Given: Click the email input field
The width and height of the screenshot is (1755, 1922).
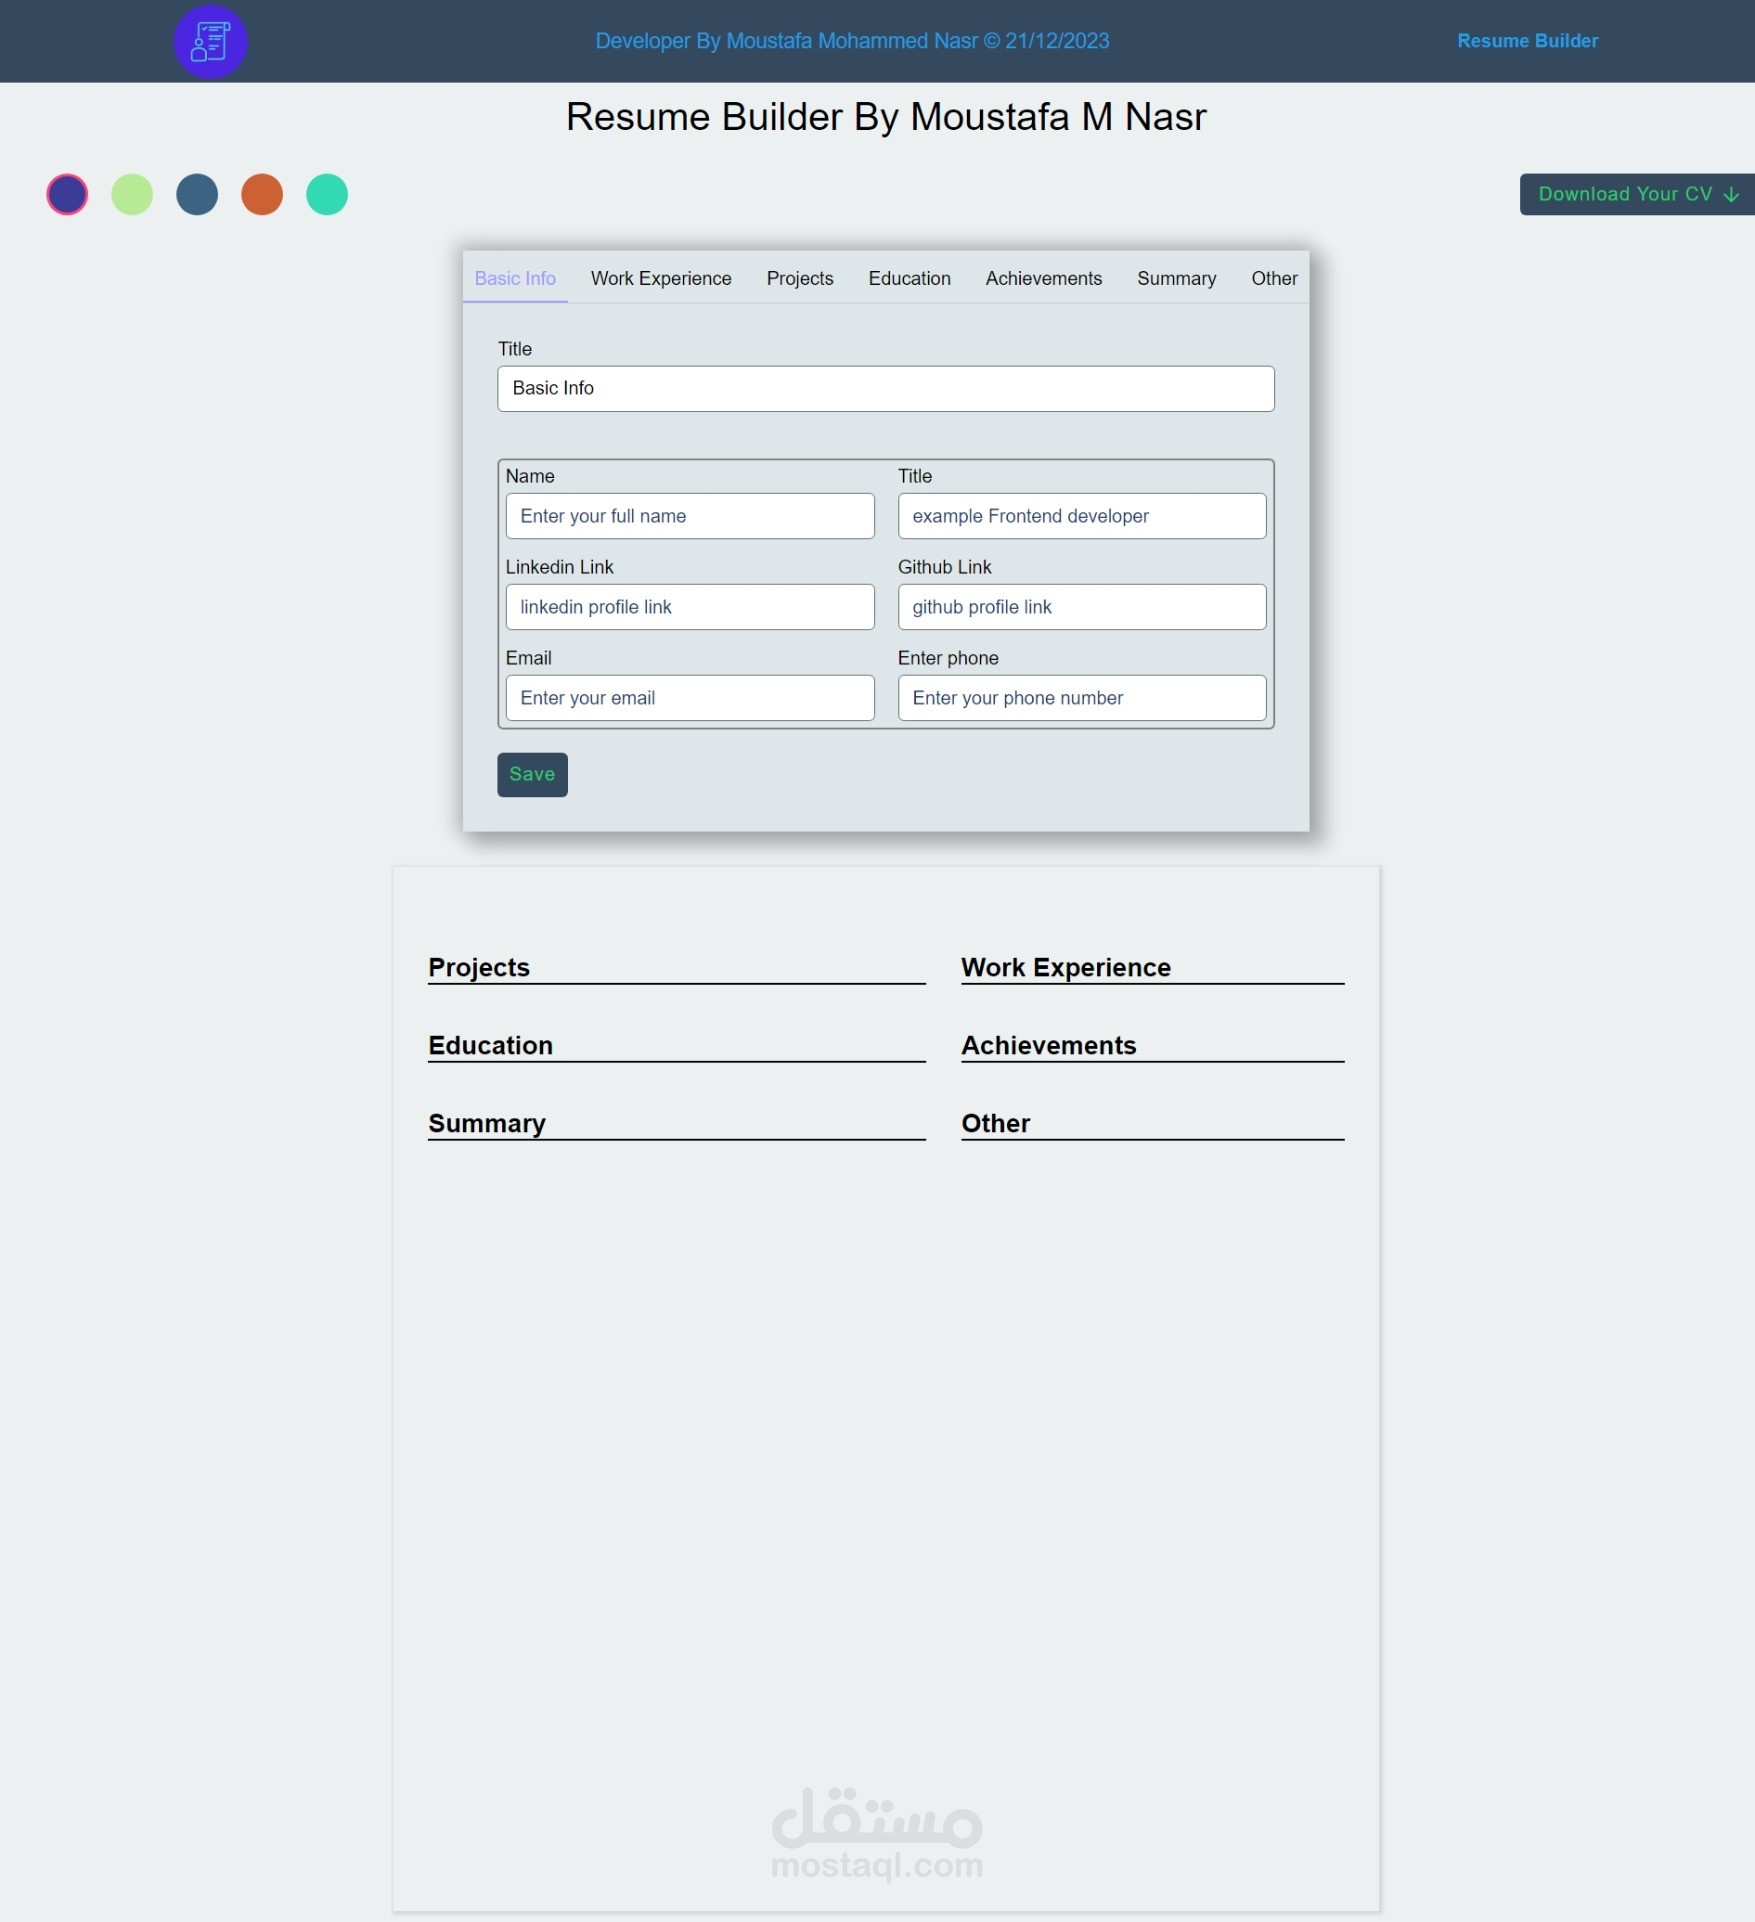Looking at the screenshot, I should click(690, 698).
